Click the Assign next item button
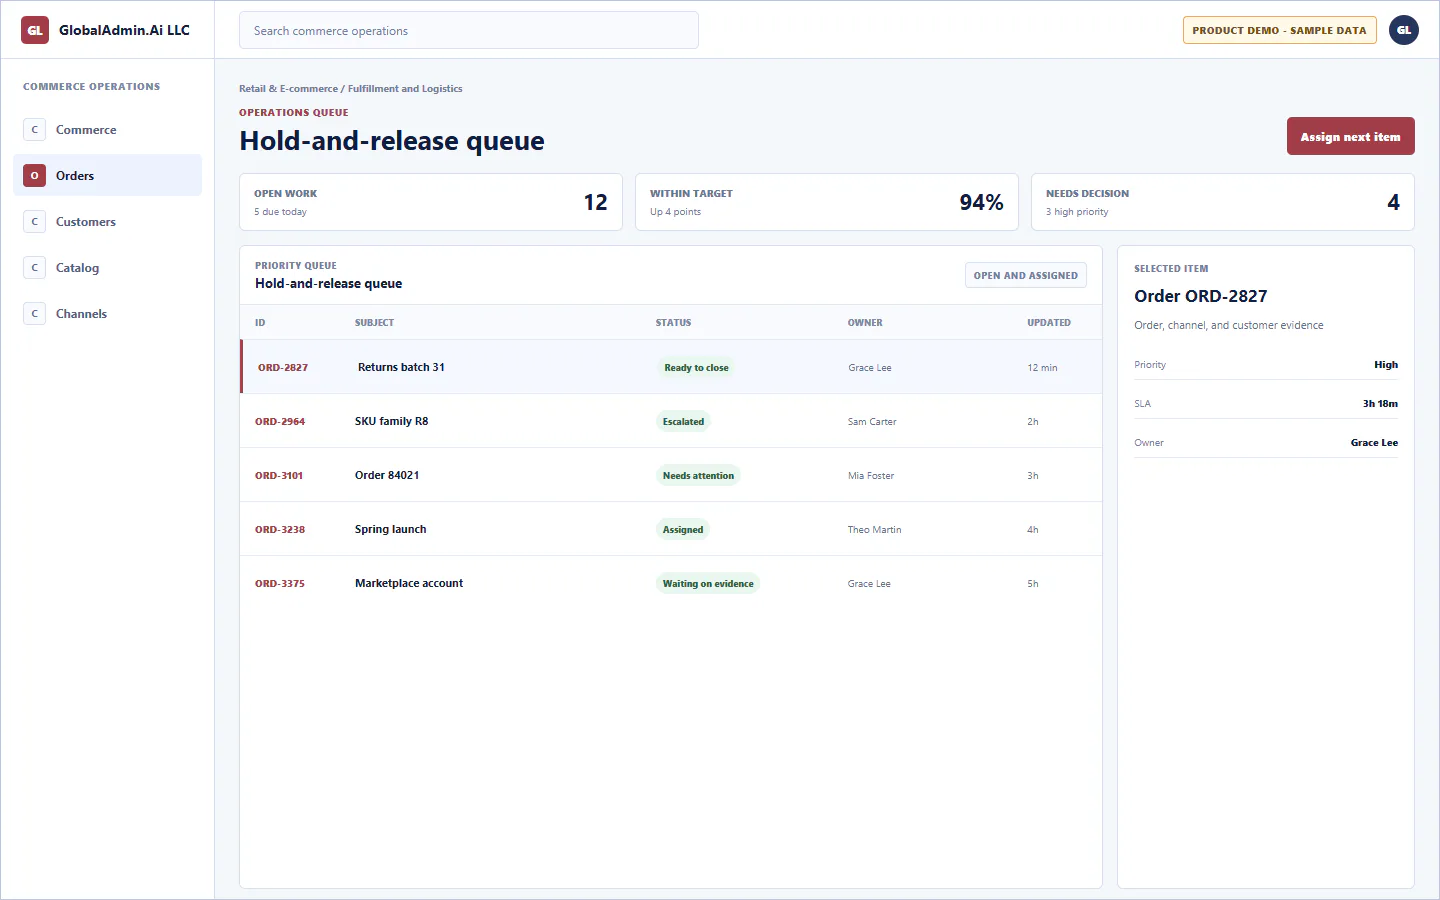This screenshot has height=900, width=1440. click(1350, 137)
